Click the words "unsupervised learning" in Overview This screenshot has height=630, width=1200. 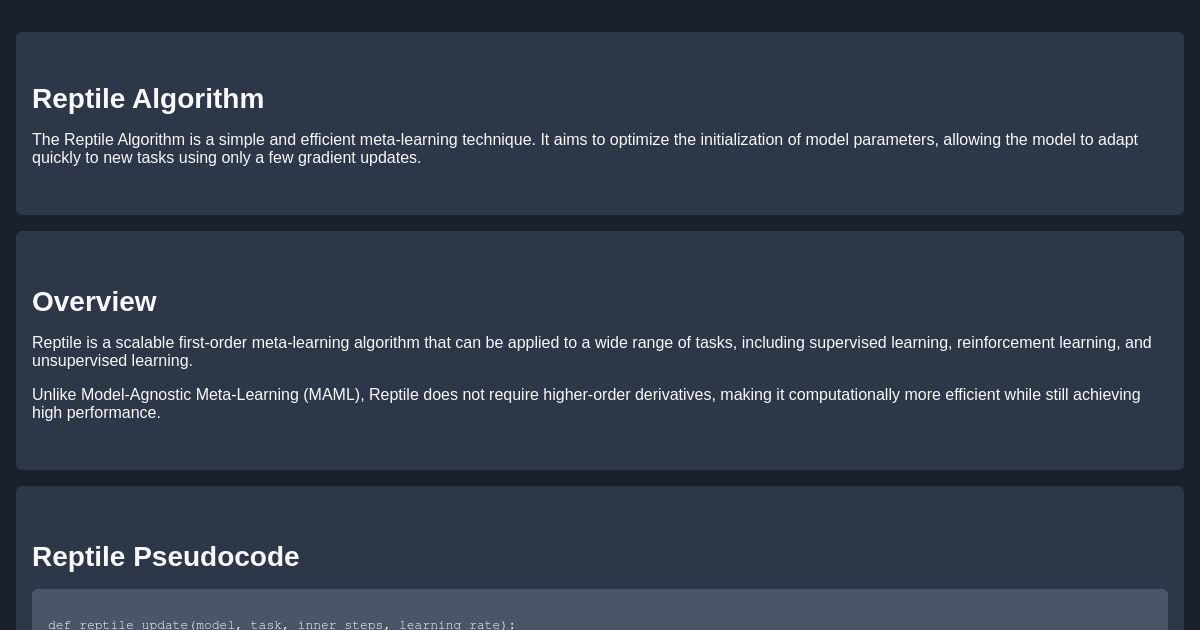click(x=110, y=361)
